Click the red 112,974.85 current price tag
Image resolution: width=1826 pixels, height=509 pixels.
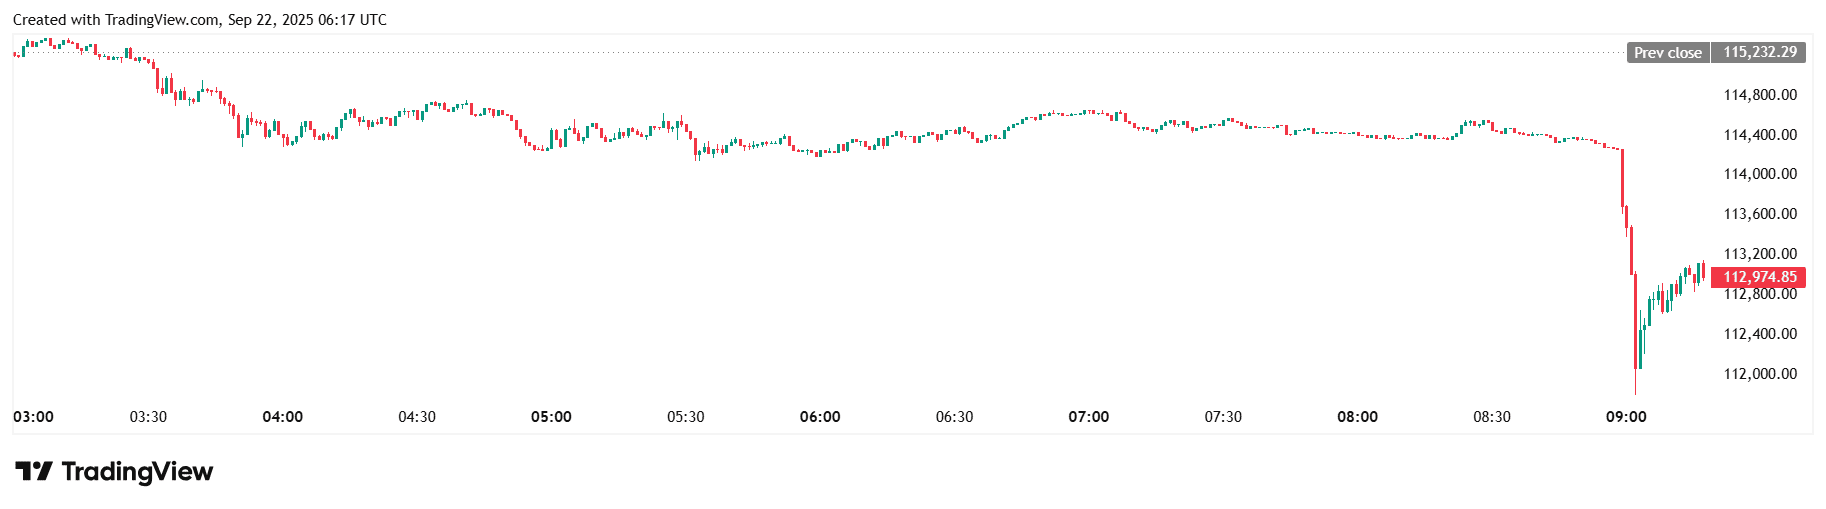(1759, 277)
